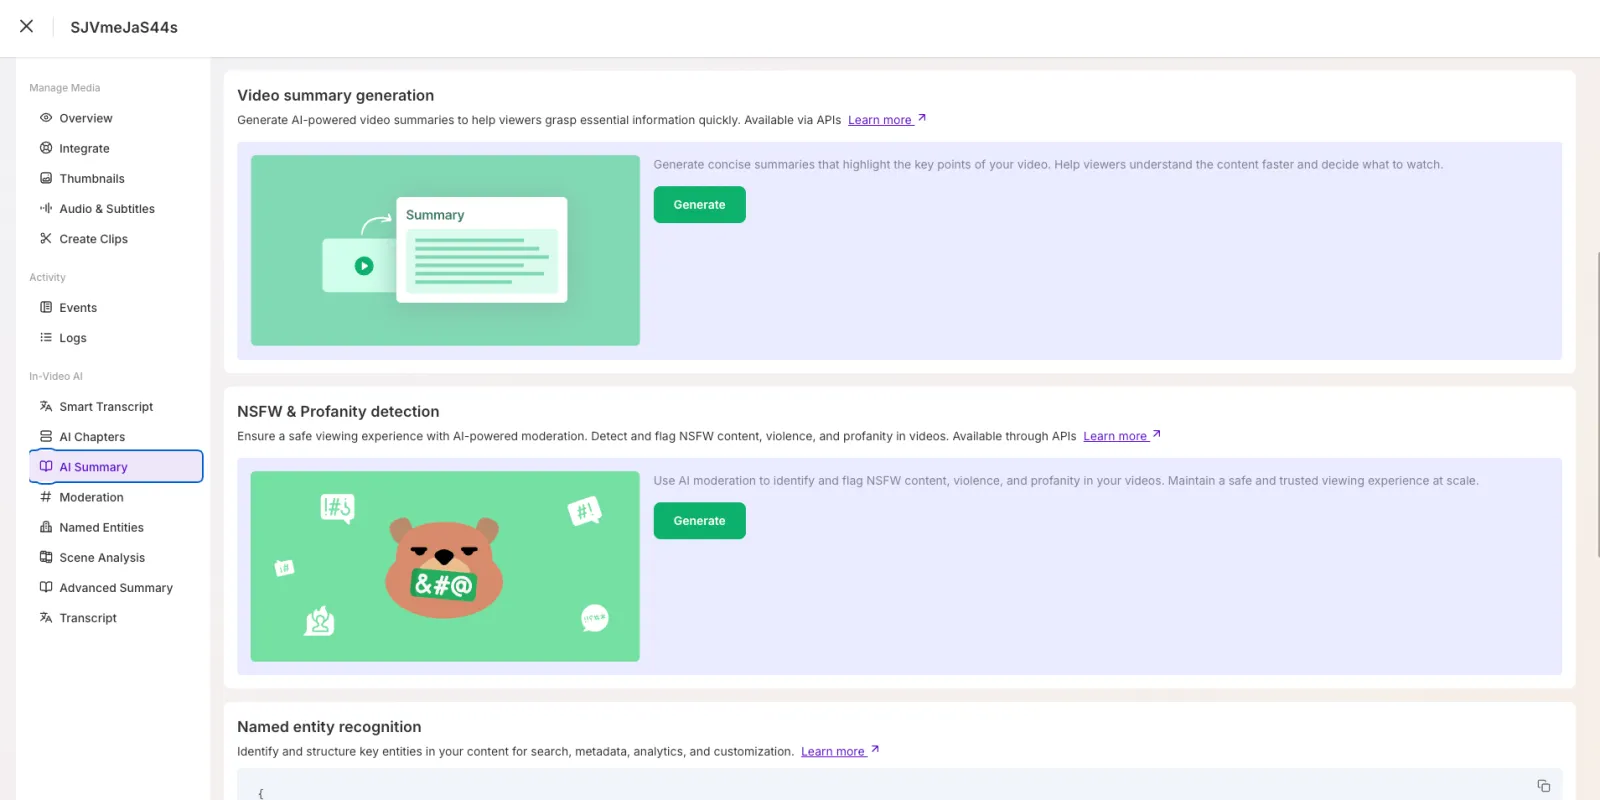Generate NSFW & Profanity moderation
The image size is (1600, 800).
pyautogui.click(x=699, y=520)
